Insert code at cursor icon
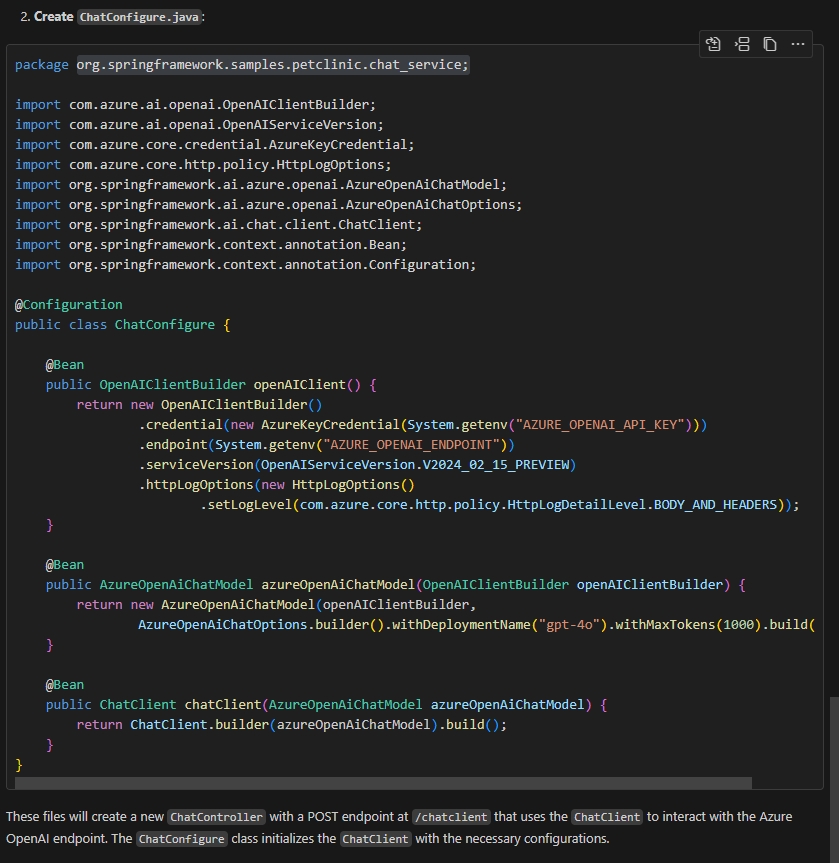The height and width of the screenshot is (863, 839). point(742,44)
